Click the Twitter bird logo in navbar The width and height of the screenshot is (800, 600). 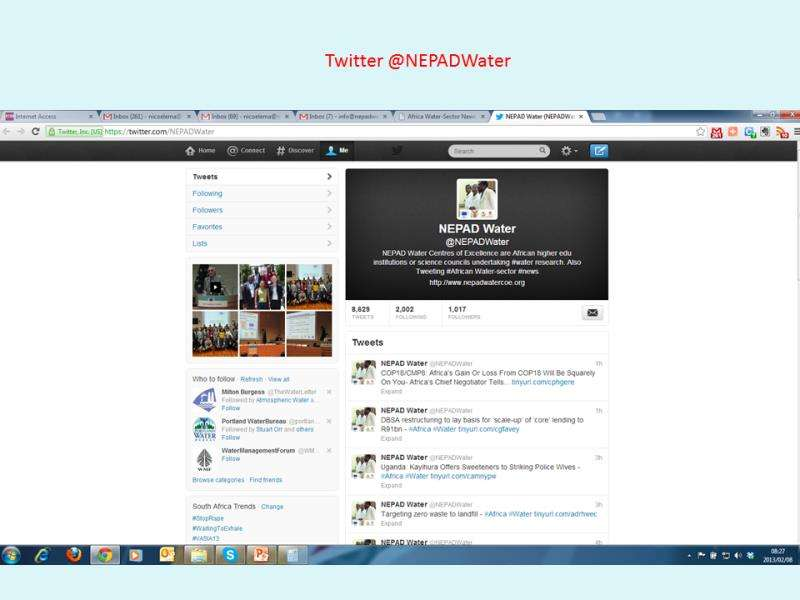pos(397,151)
